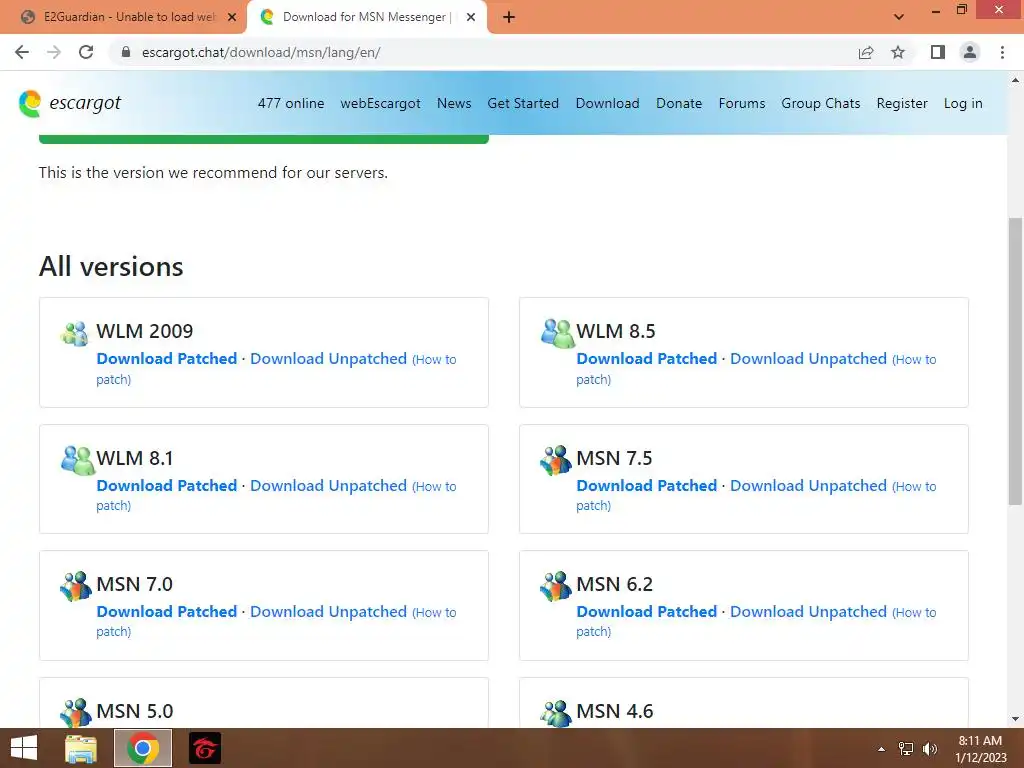Image resolution: width=1024 pixels, height=768 pixels.
Task: Click the WLM 8.5 messenger icon
Action: pos(557,333)
